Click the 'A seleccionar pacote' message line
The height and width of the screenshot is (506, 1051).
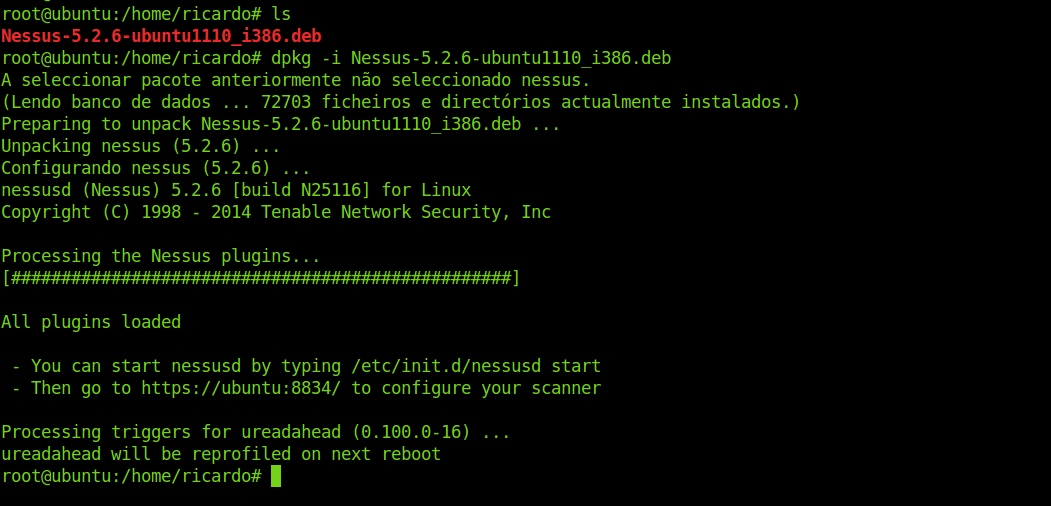(296, 80)
